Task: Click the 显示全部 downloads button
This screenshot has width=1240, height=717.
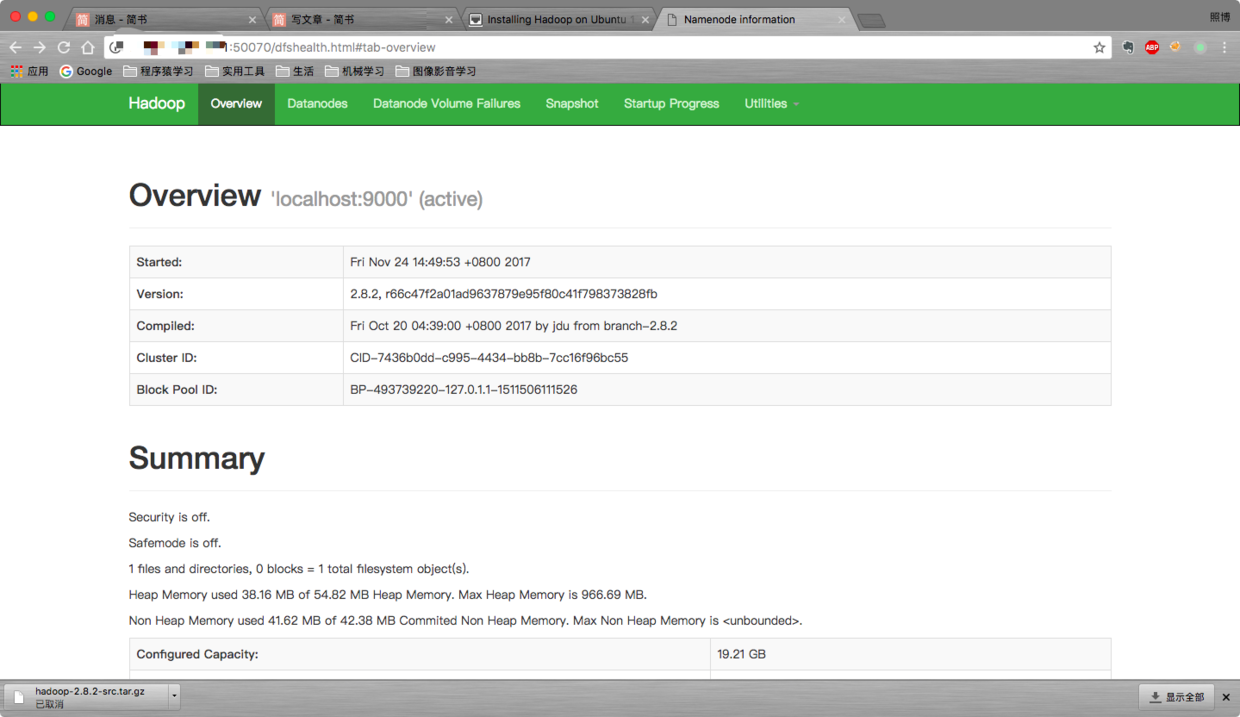Action: [x=1176, y=697]
